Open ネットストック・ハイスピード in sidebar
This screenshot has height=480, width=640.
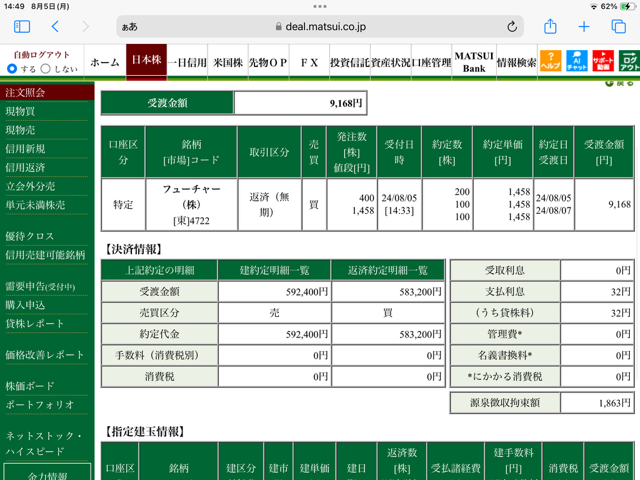click(x=43, y=443)
